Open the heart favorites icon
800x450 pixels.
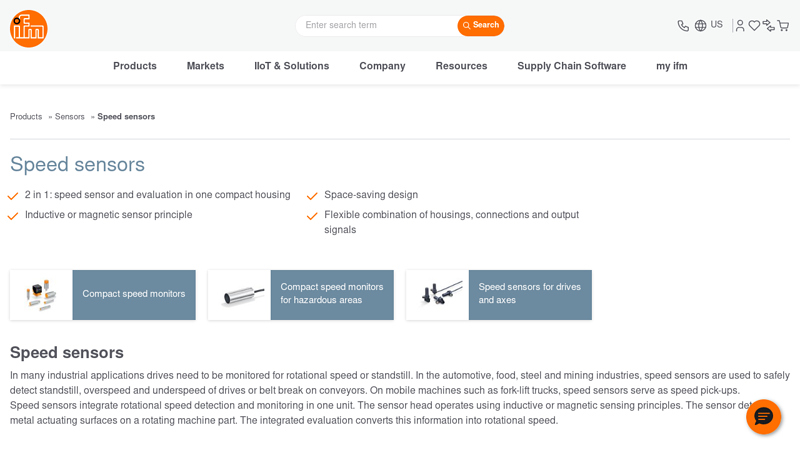pyautogui.click(x=754, y=26)
